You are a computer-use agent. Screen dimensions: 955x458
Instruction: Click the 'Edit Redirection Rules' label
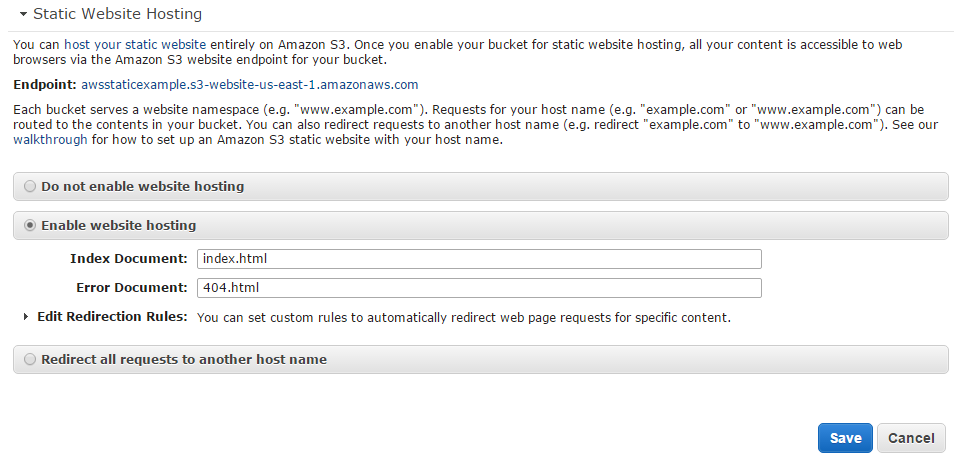112,317
